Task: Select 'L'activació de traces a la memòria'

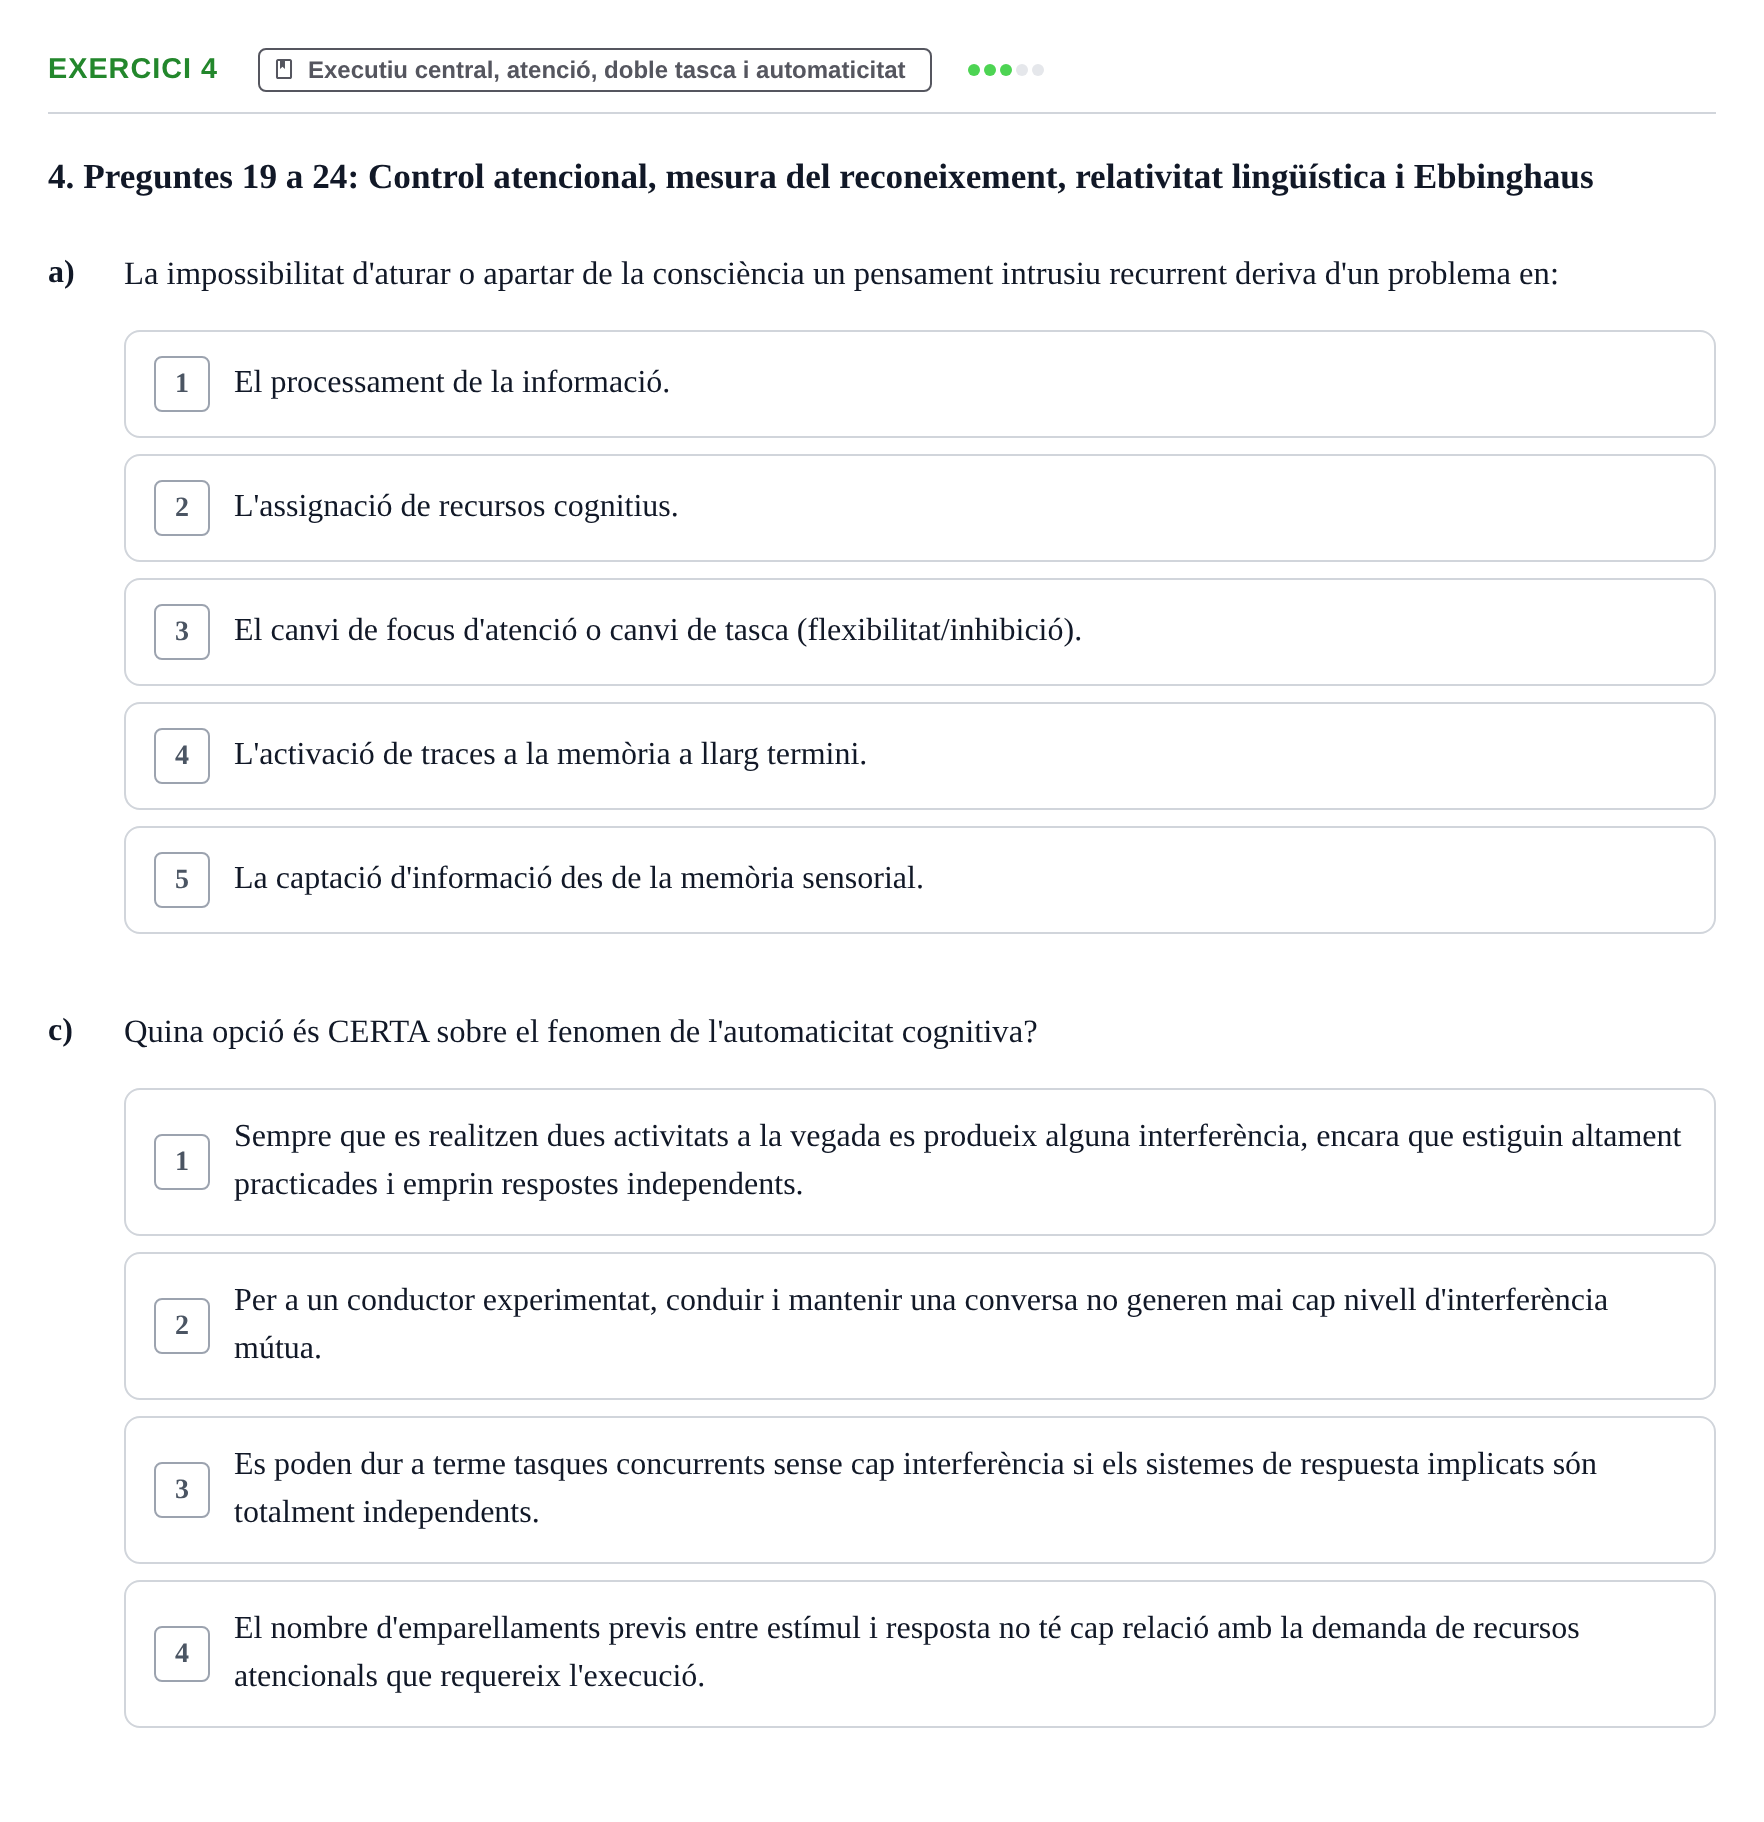Action: [x=919, y=756]
